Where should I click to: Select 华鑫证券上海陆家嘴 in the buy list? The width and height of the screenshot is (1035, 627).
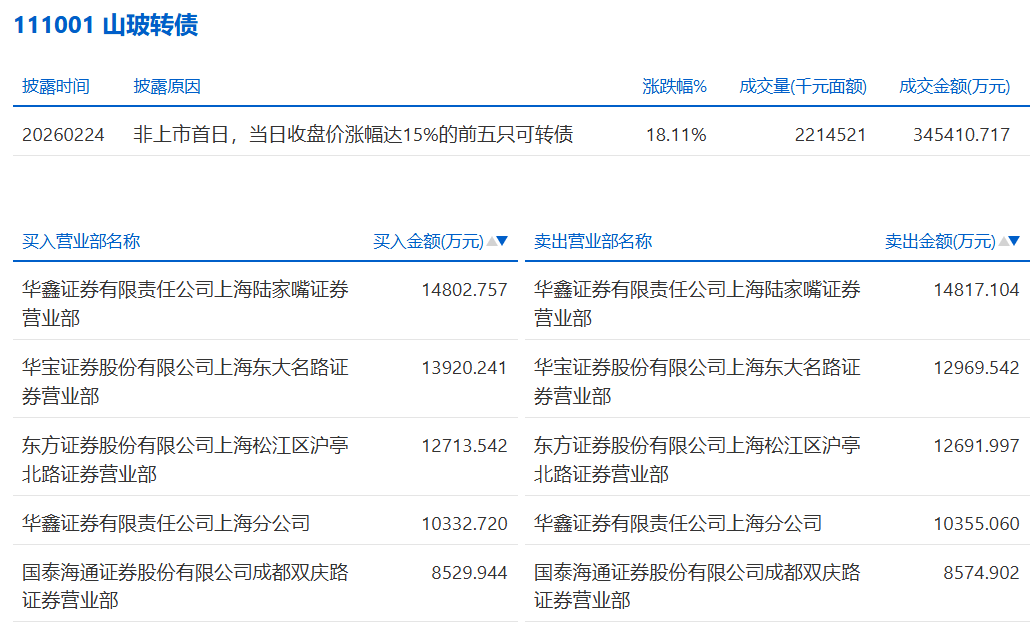(x=185, y=304)
